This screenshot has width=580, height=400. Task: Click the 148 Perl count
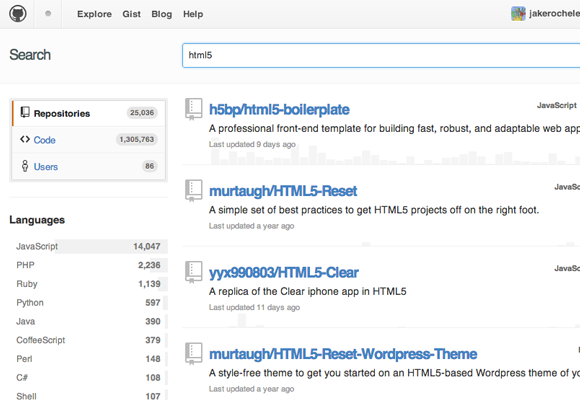point(153,359)
